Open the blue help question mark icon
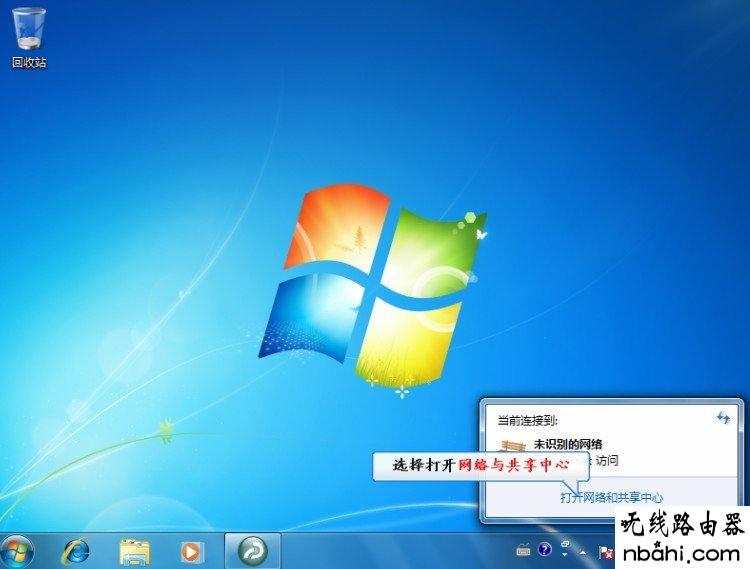750x569 pixels. coord(545,549)
